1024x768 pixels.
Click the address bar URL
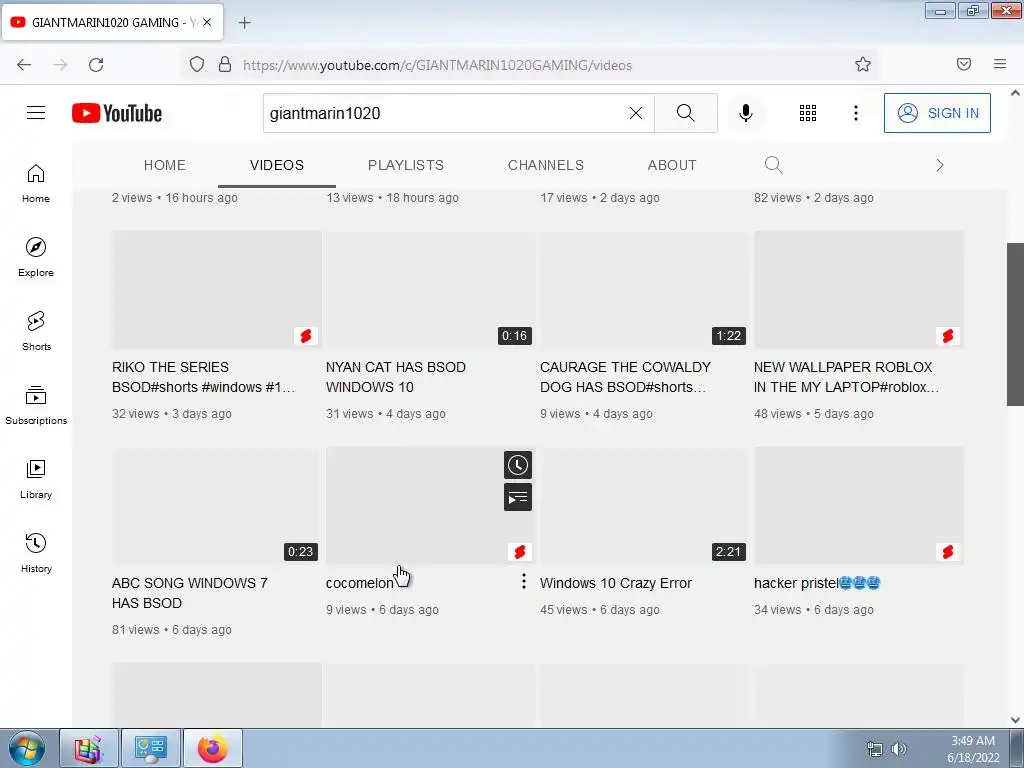438,65
